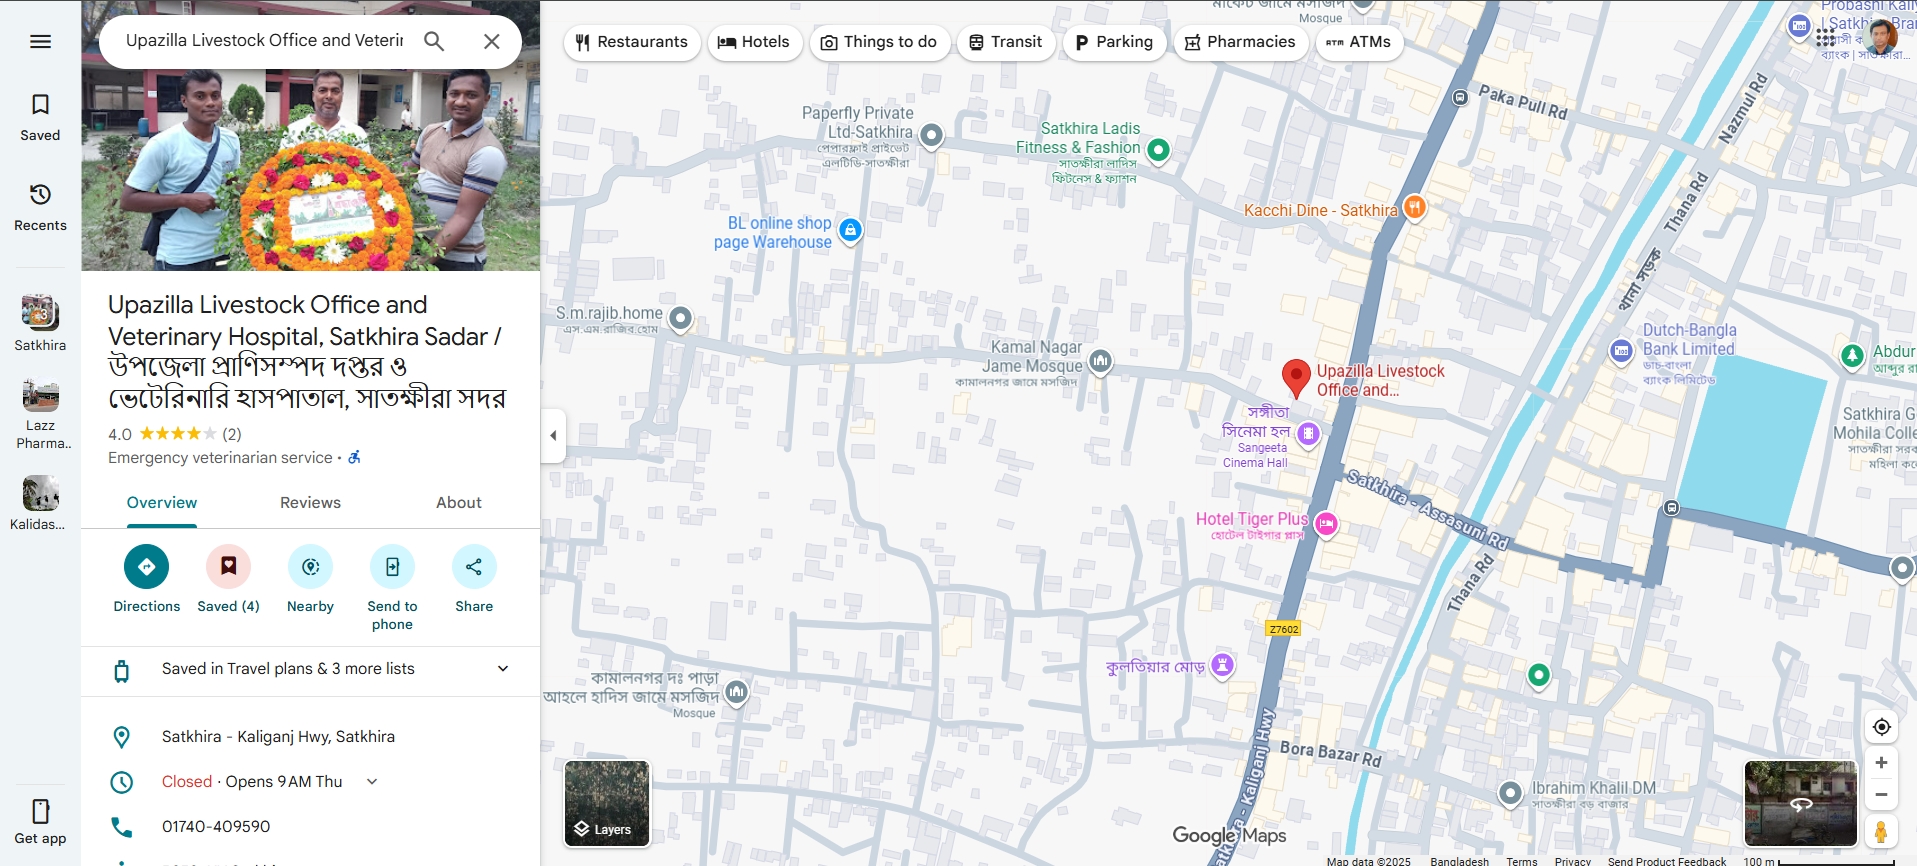This screenshot has width=1917, height=866.
Task: Expand Saved in Travel plans lists
Action: click(503, 669)
